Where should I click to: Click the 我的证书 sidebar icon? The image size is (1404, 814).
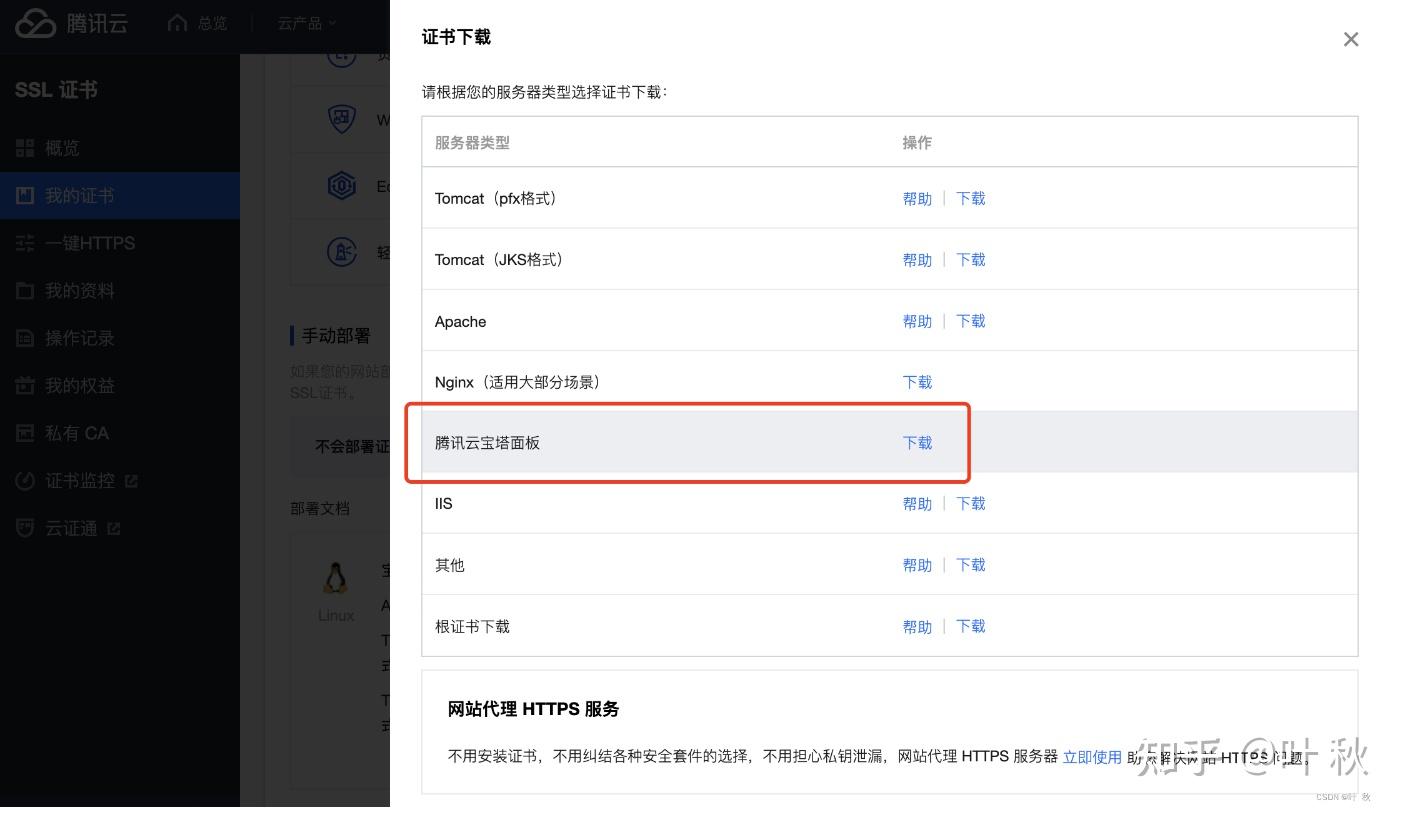pos(25,196)
